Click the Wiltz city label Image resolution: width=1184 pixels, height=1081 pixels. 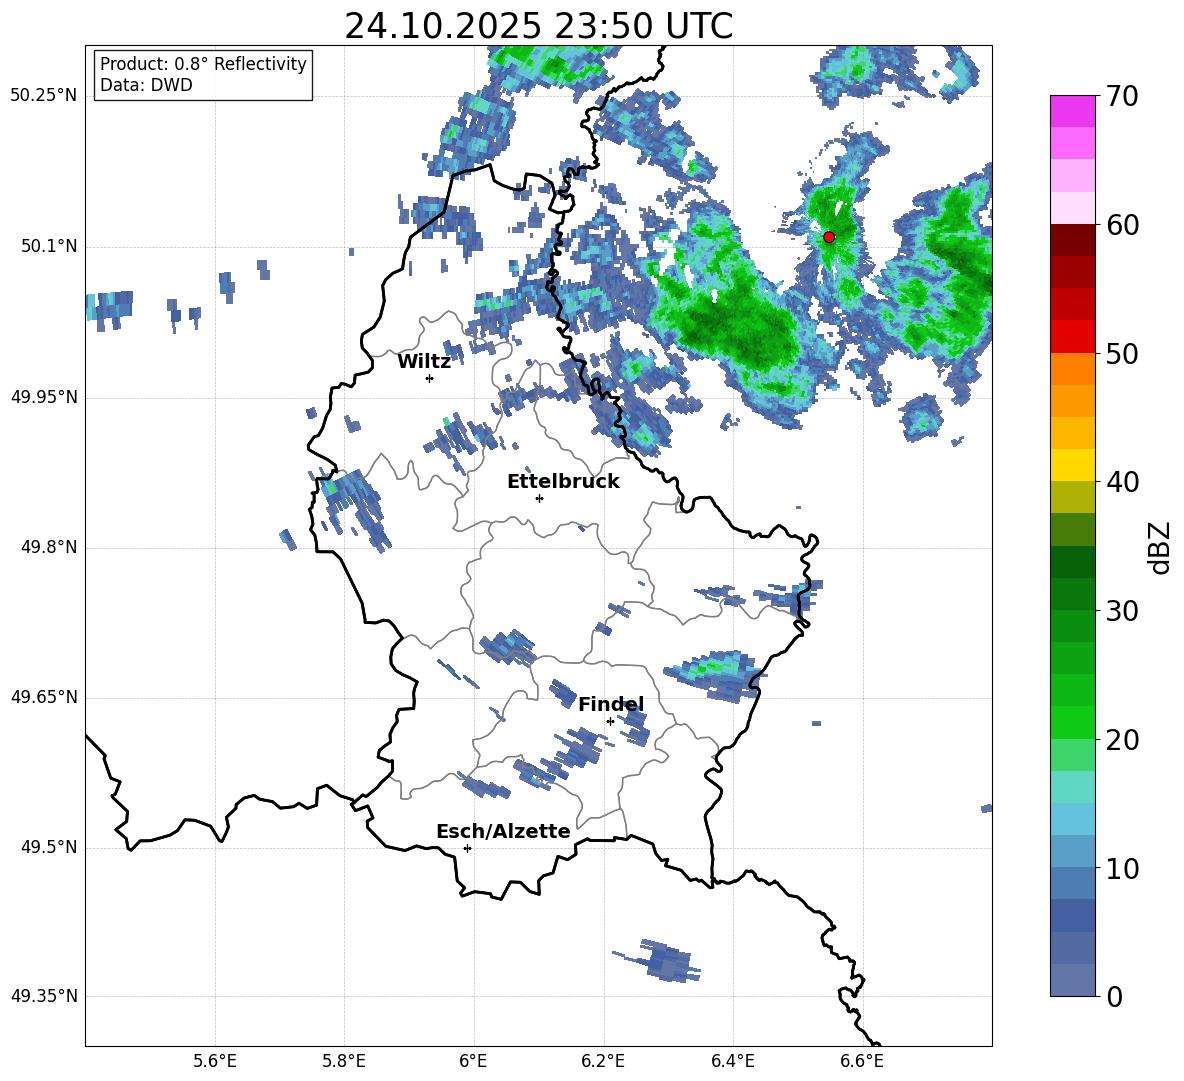click(424, 362)
